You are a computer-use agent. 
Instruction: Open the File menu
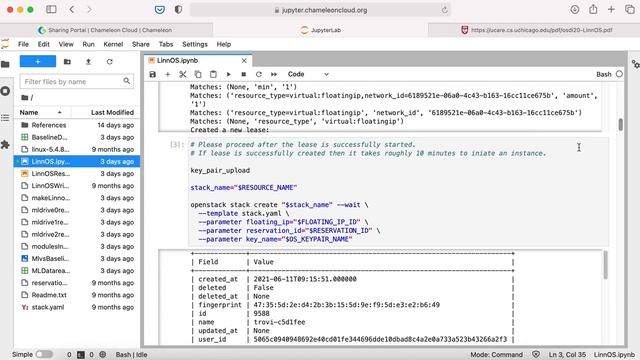click(23, 44)
